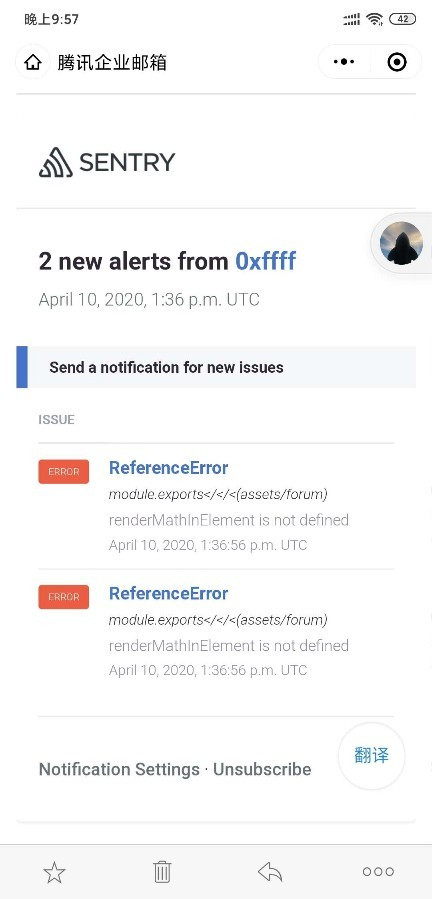The image size is (432, 899).
Task: Tap the 翻译 translate button
Action: pyautogui.click(x=371, y=756)
